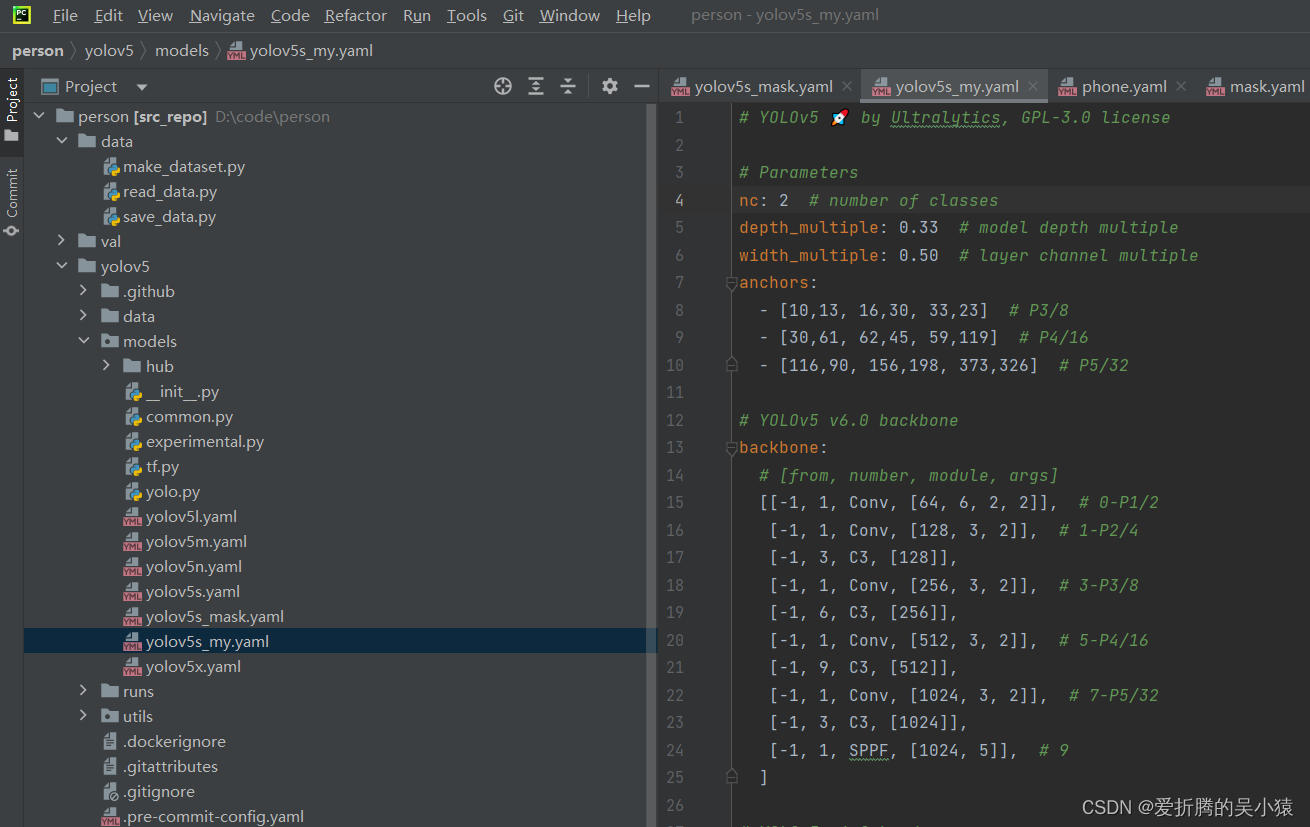The height and width of the screenshot is (827, 1310).
Task: Switch to the mask.yaml tab
Action: tap(1256, 87)
